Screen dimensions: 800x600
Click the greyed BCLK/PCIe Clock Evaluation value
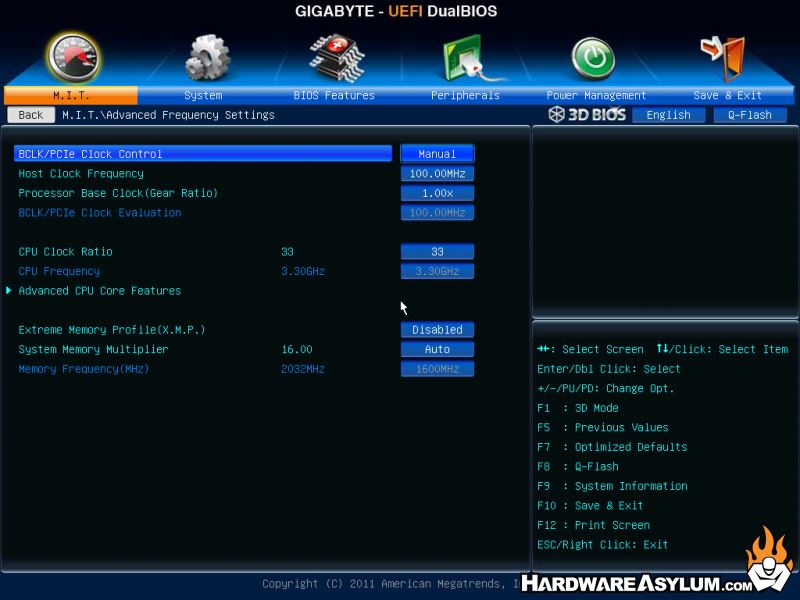click(x=437, y=212)
